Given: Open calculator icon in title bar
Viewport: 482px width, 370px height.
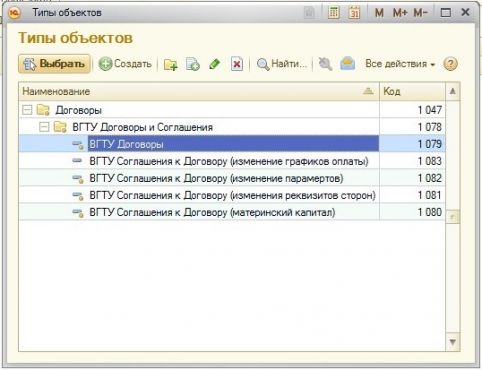Looking at the screenshot, I should (333, 13).
